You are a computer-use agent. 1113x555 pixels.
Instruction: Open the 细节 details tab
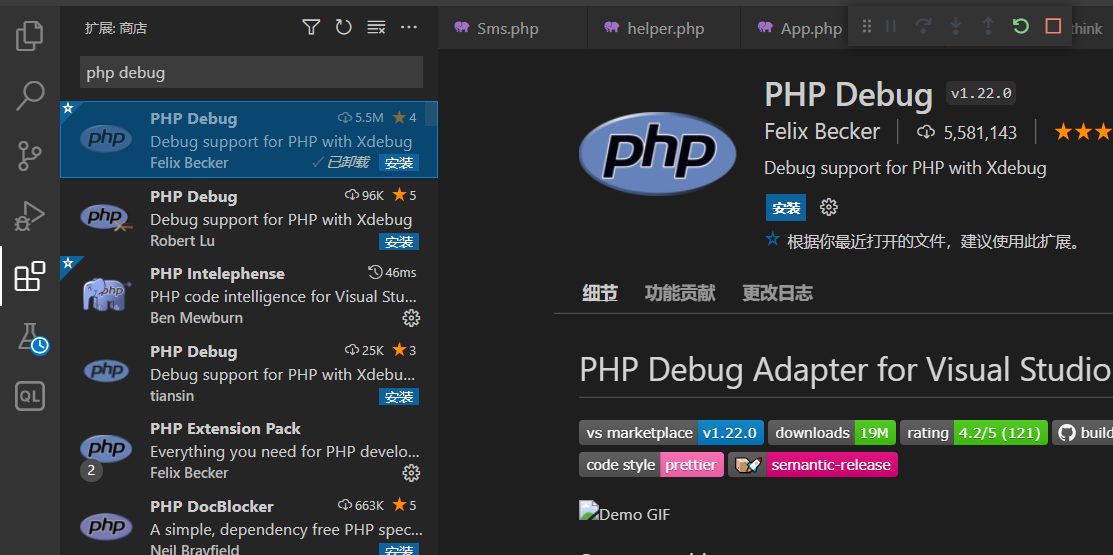pos(600,293)
